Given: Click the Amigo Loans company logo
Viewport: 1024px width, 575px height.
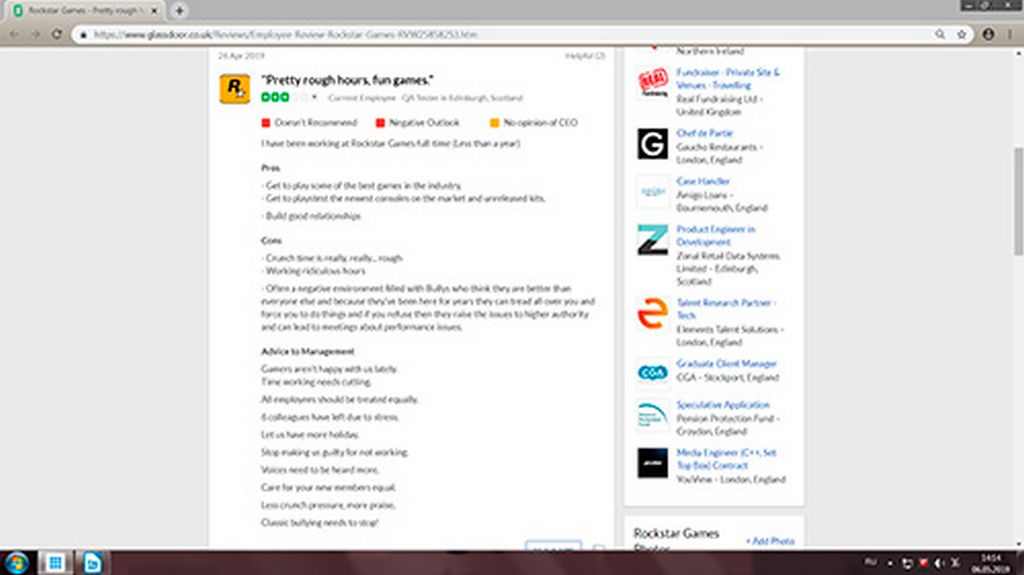Looking at the screenshot, I should [x=652, y=191].
